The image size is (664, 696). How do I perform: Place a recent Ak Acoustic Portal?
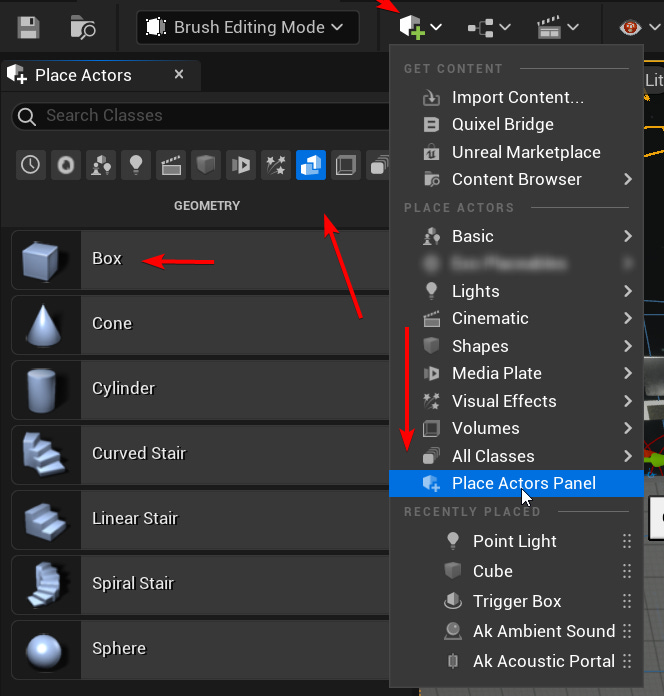(x=516, y=661)
